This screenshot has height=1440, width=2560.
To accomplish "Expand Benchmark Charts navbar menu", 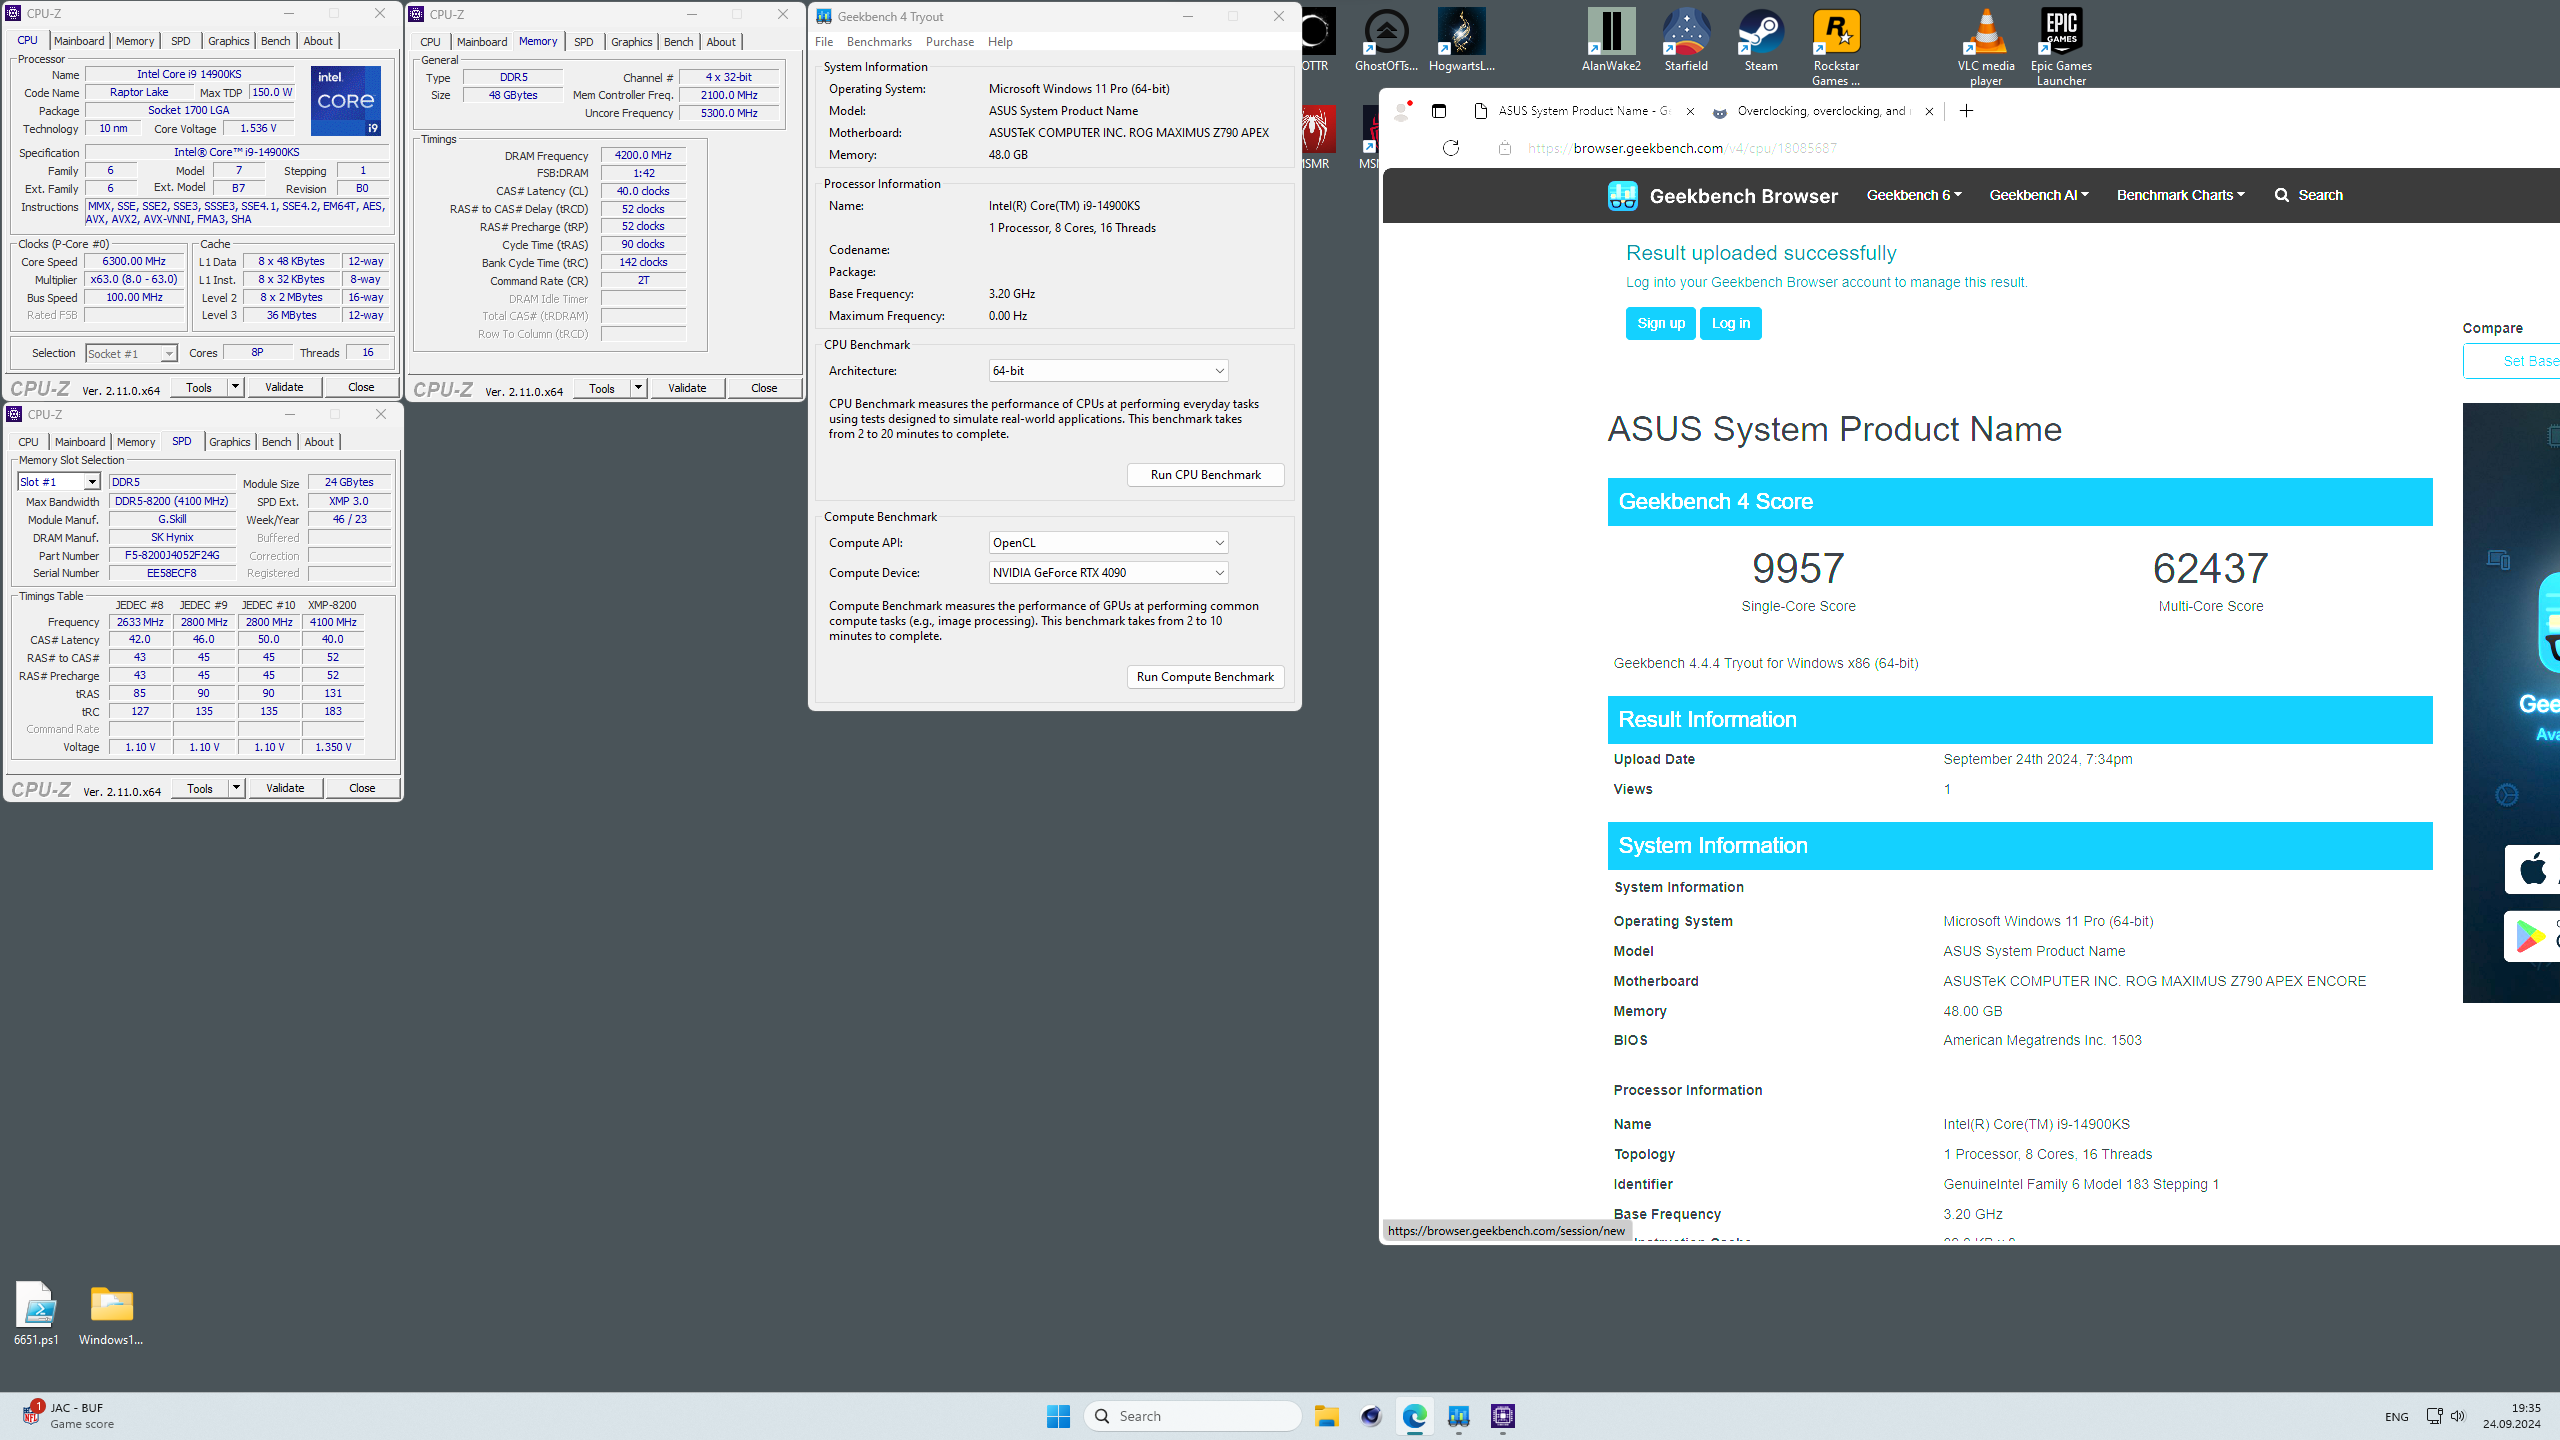I will 2181,195.
